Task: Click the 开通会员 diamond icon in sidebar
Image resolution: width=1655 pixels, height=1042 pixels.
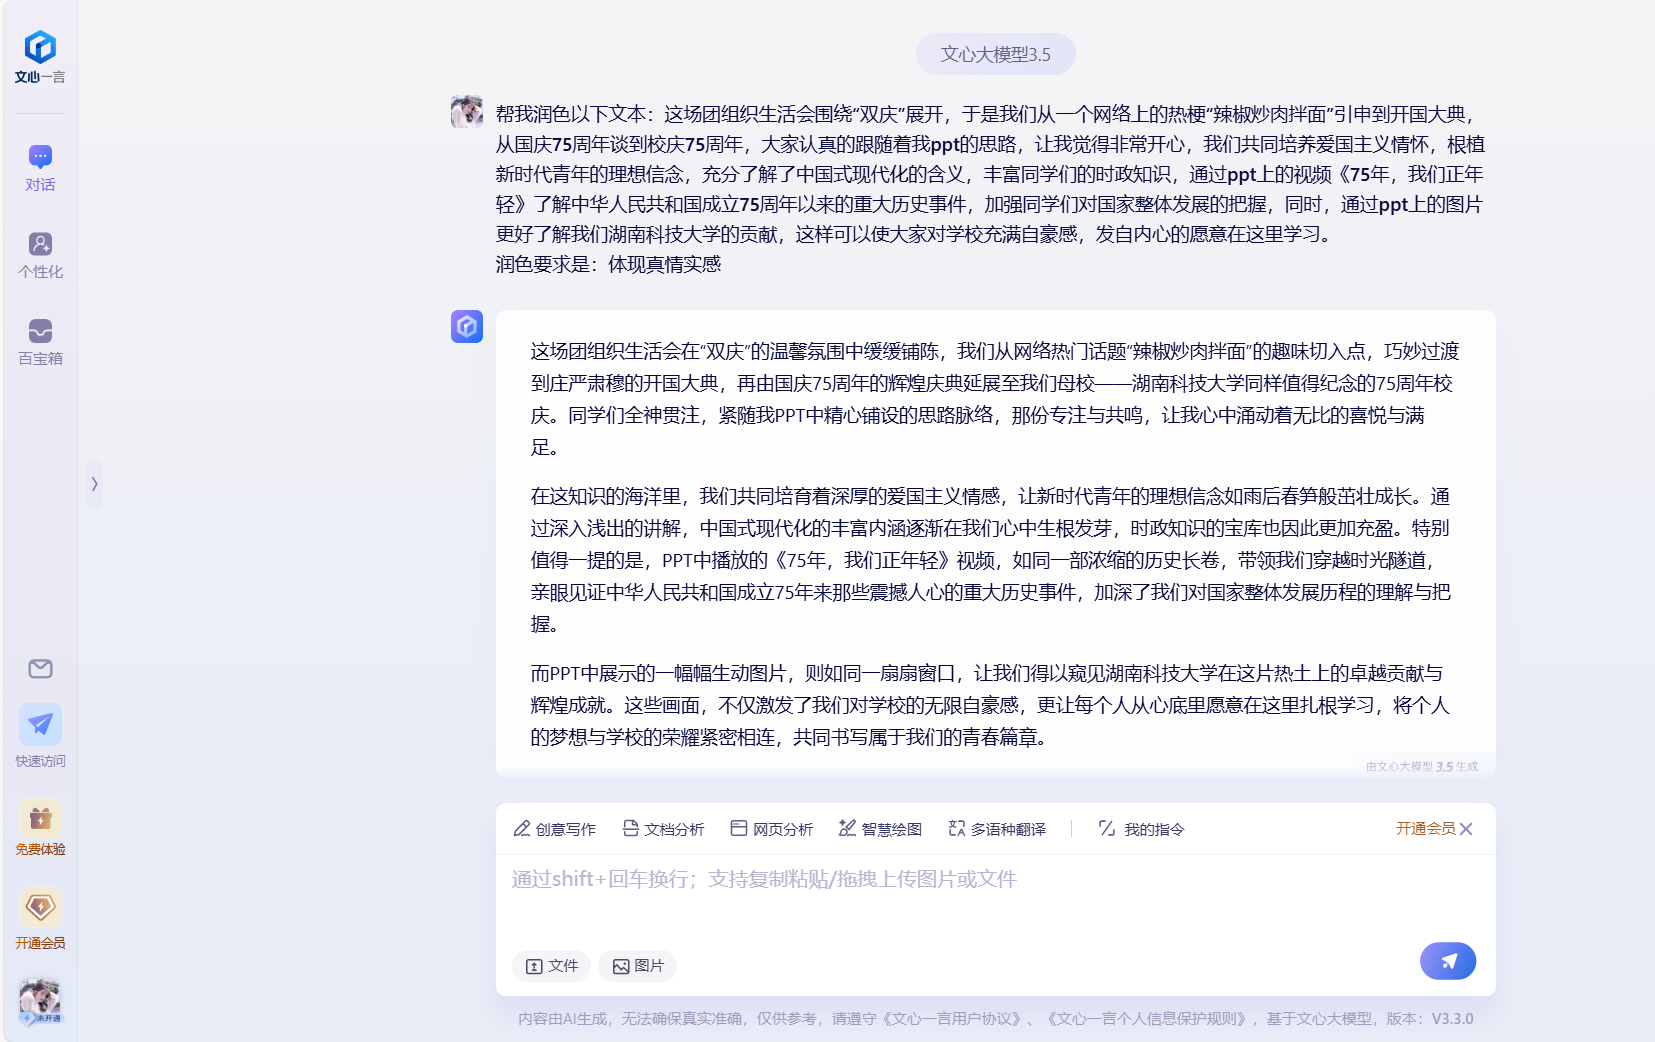Action: (40, 907)
